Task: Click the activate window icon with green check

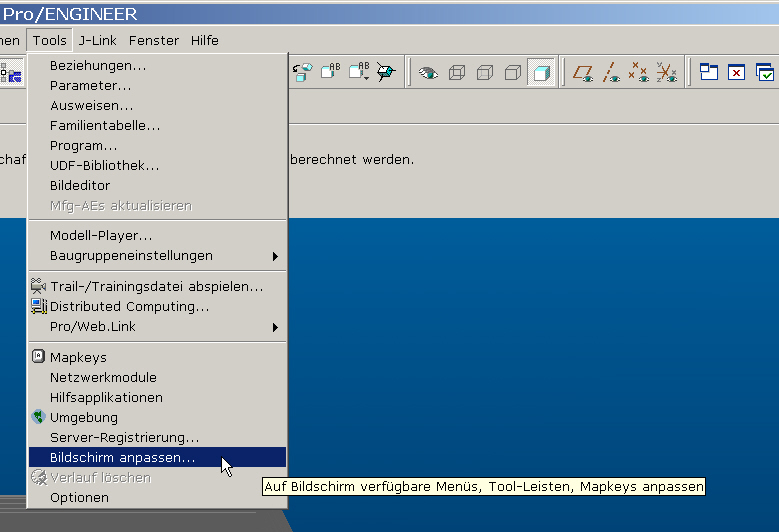Action: (x=765, y=73)
